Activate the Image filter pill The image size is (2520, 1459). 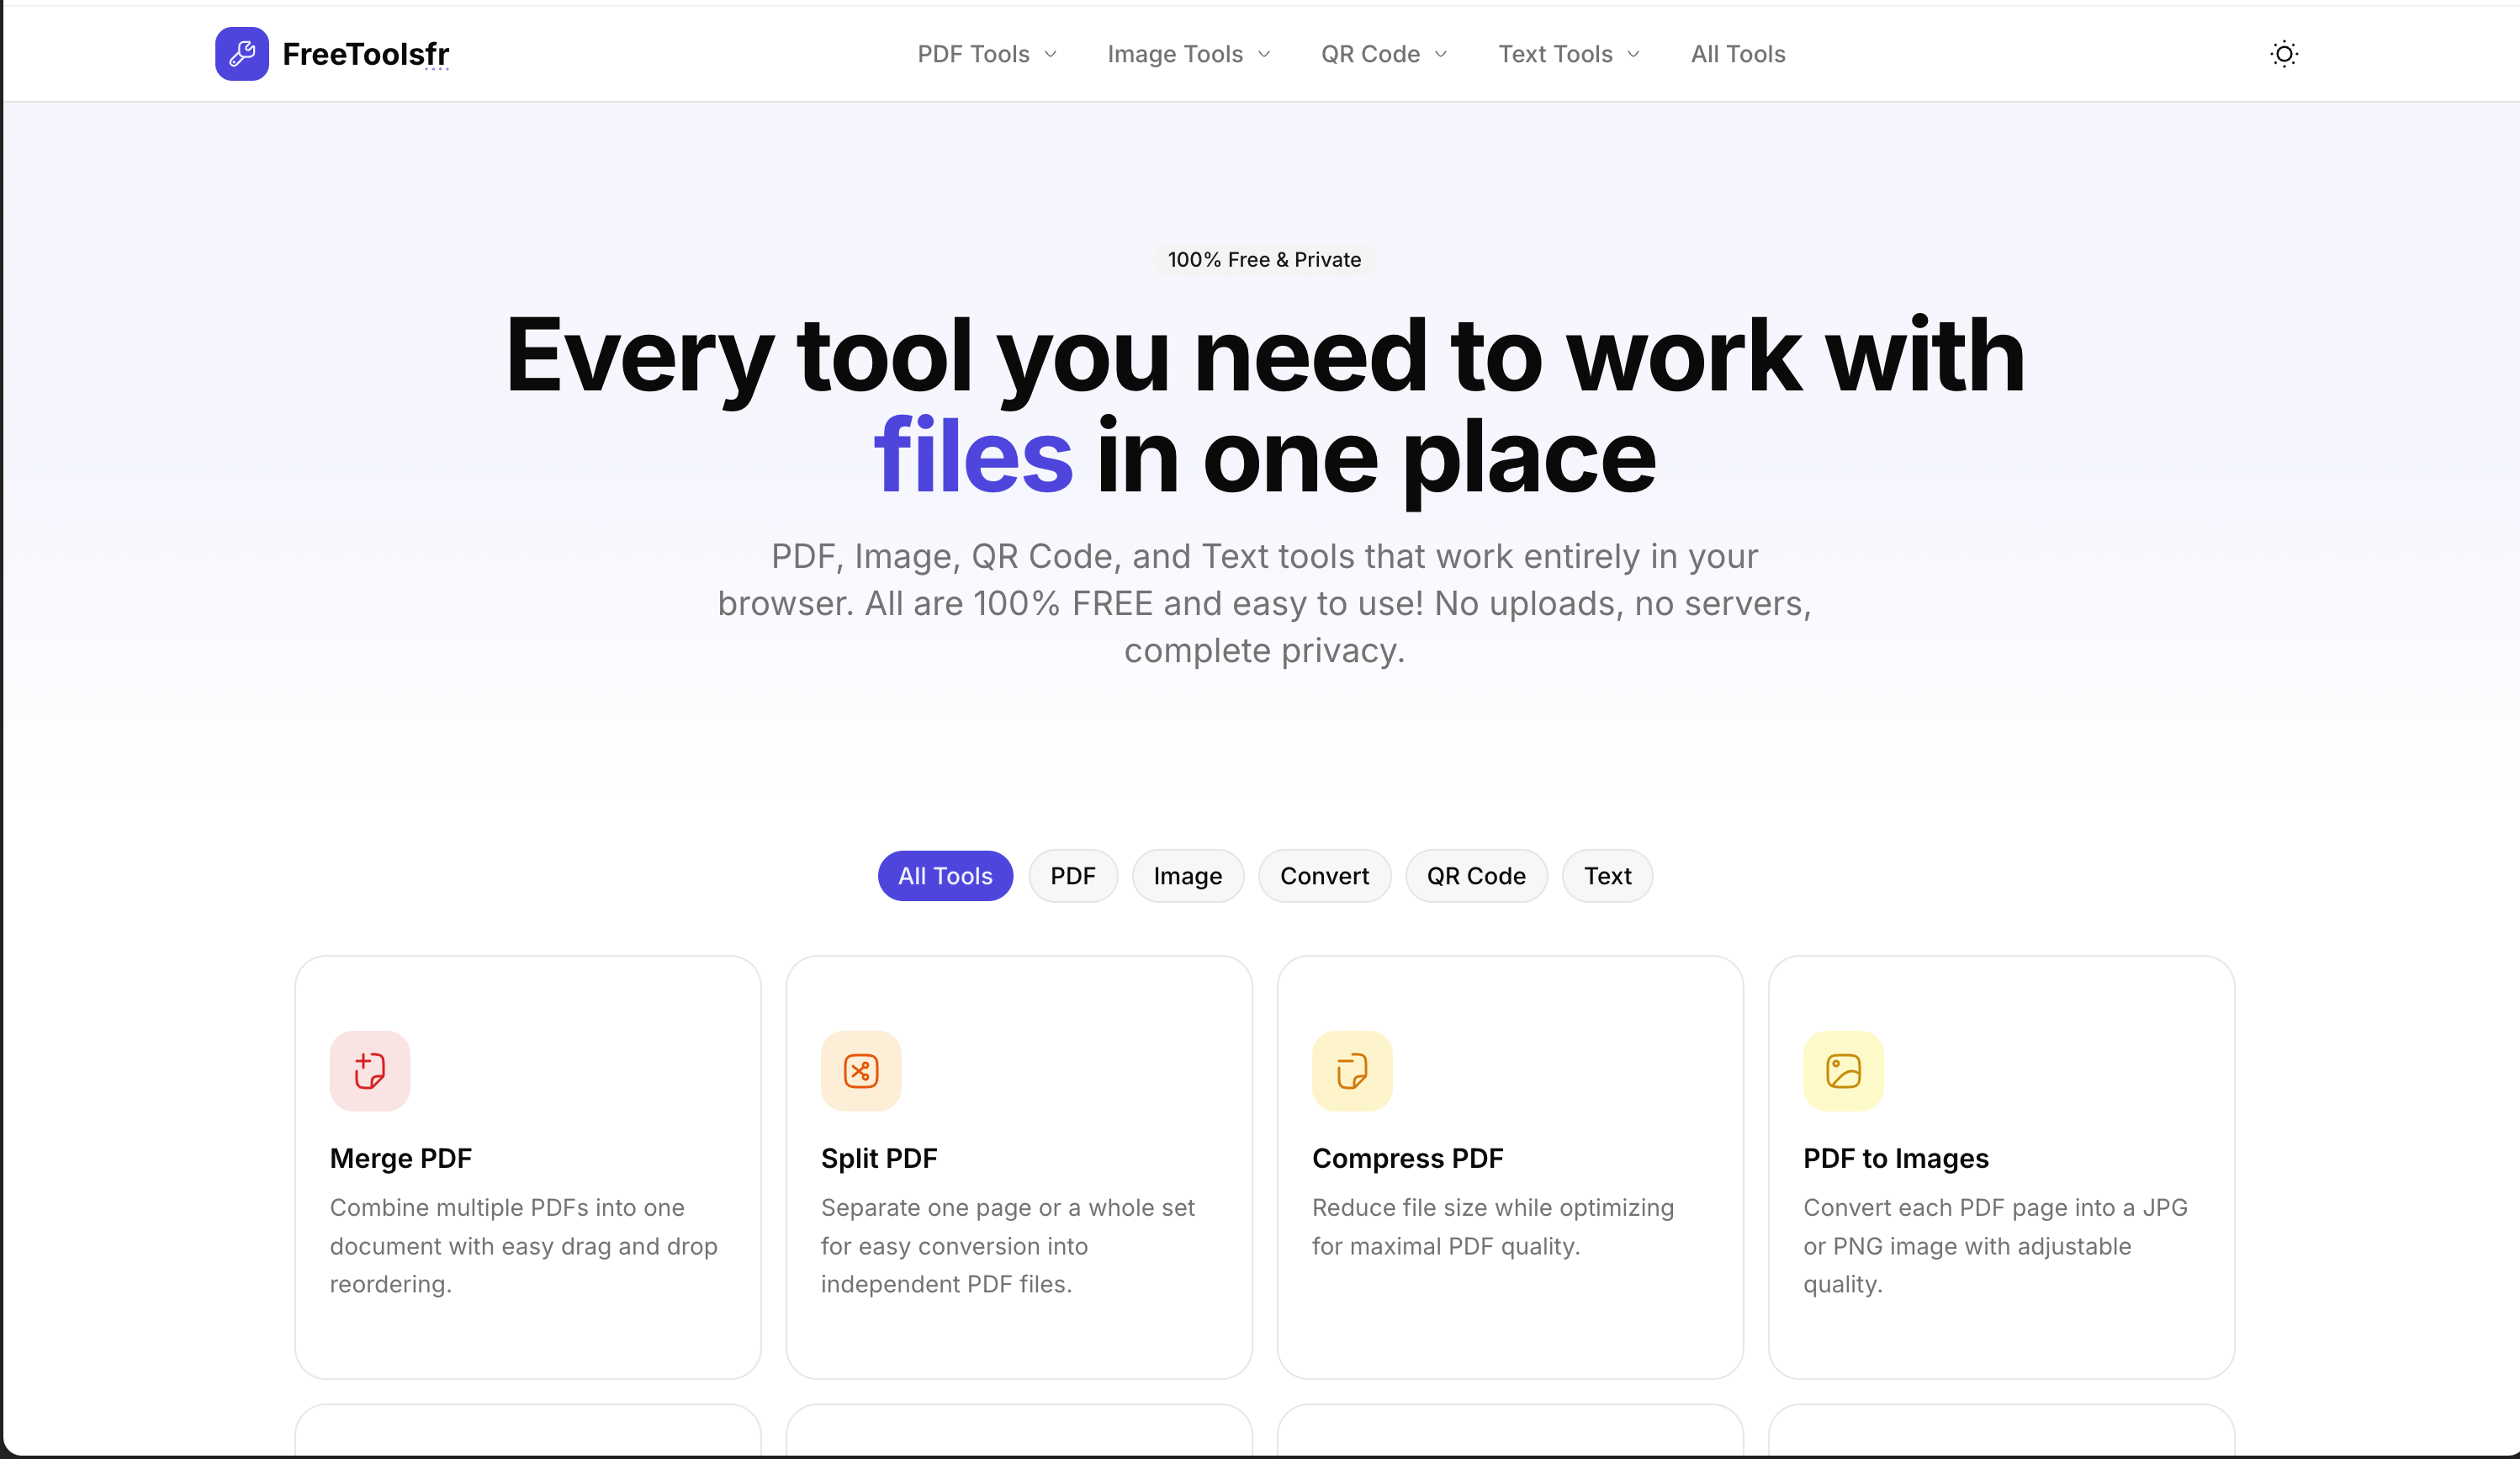(1187, 875)
